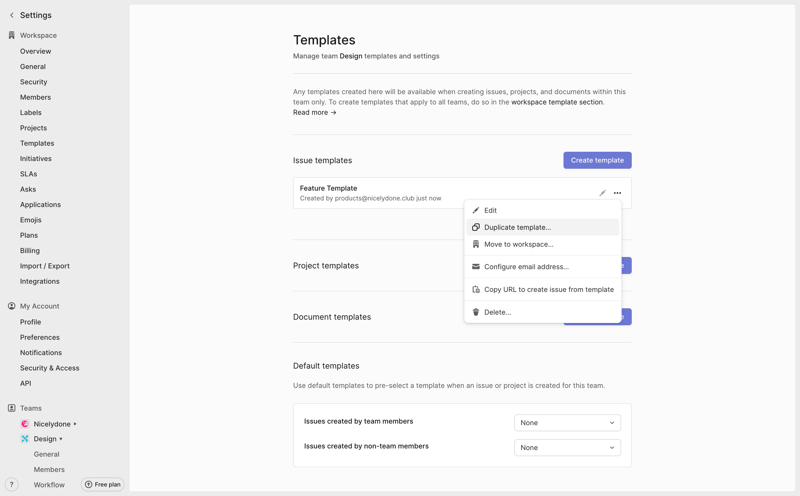Open Members under Workspace

point(35,97)
